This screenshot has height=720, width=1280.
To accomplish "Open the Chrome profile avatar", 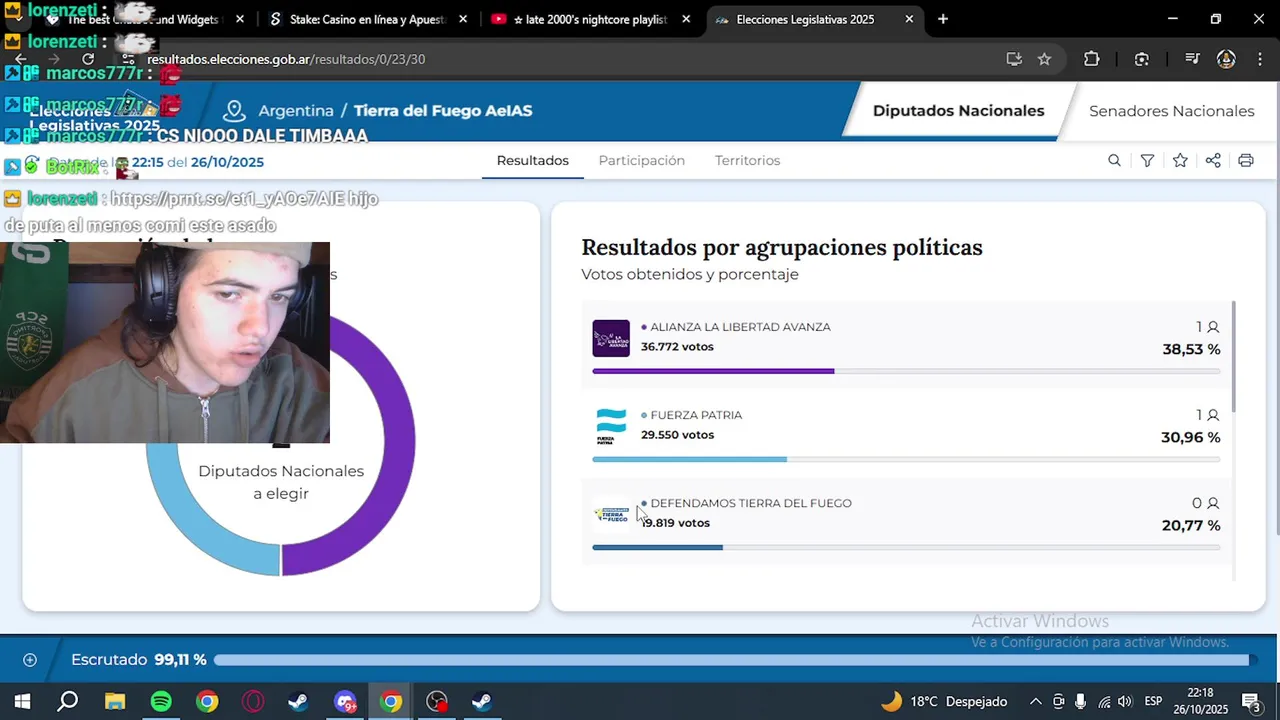I will (x=1226, y=59).
